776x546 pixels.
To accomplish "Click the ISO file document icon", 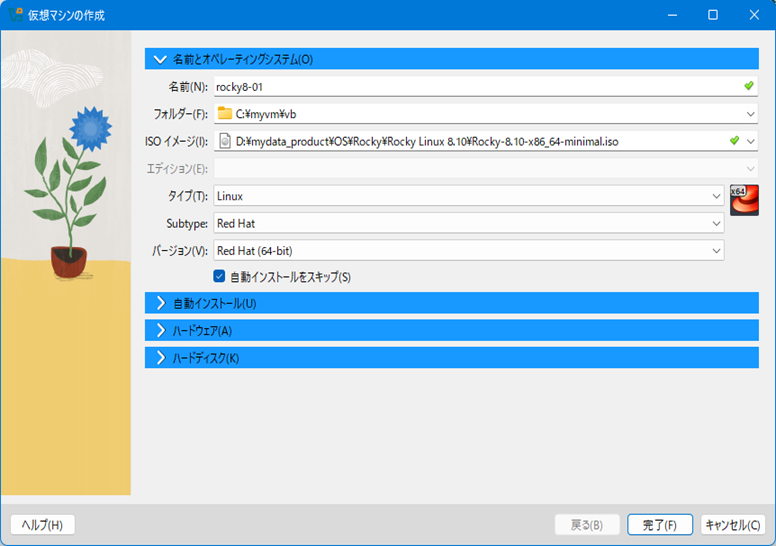I will tap(225, 141).
